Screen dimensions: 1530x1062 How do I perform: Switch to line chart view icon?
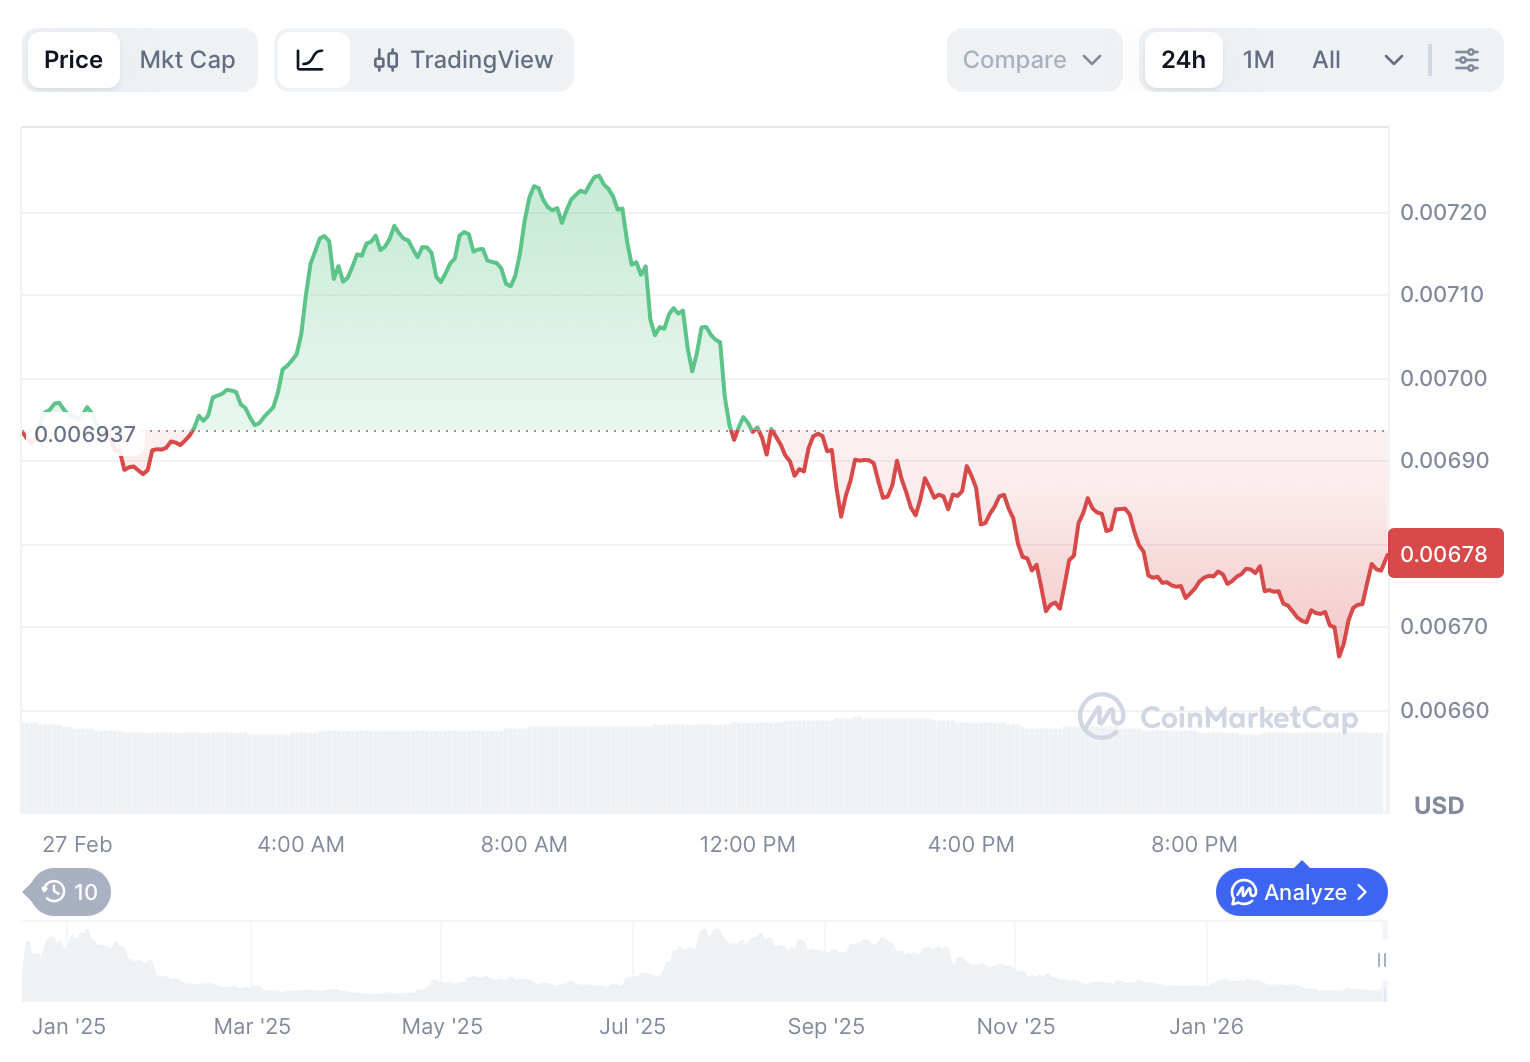tap(311, 60)
